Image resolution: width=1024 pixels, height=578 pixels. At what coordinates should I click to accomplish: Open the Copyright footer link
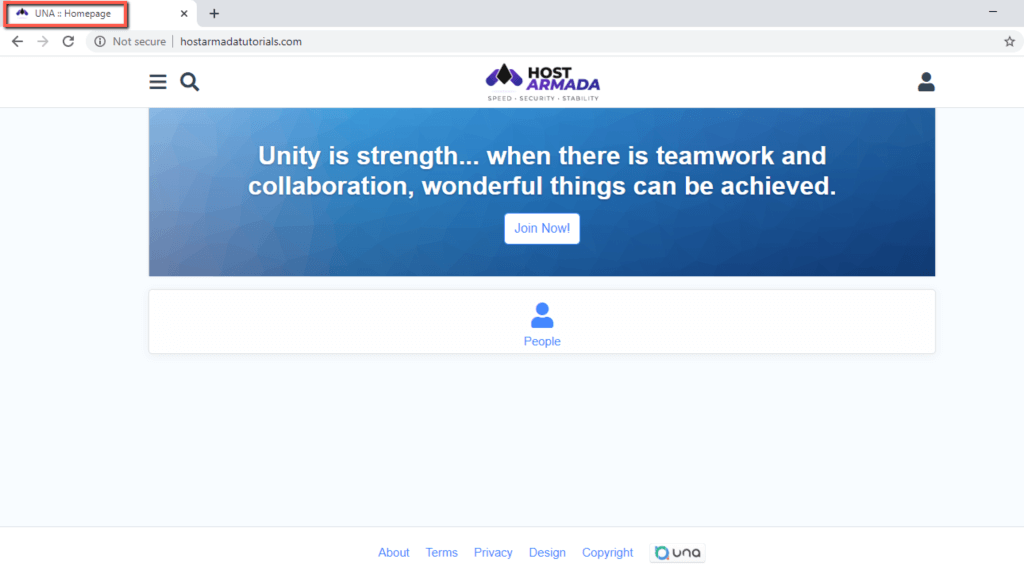click(607, 553)
